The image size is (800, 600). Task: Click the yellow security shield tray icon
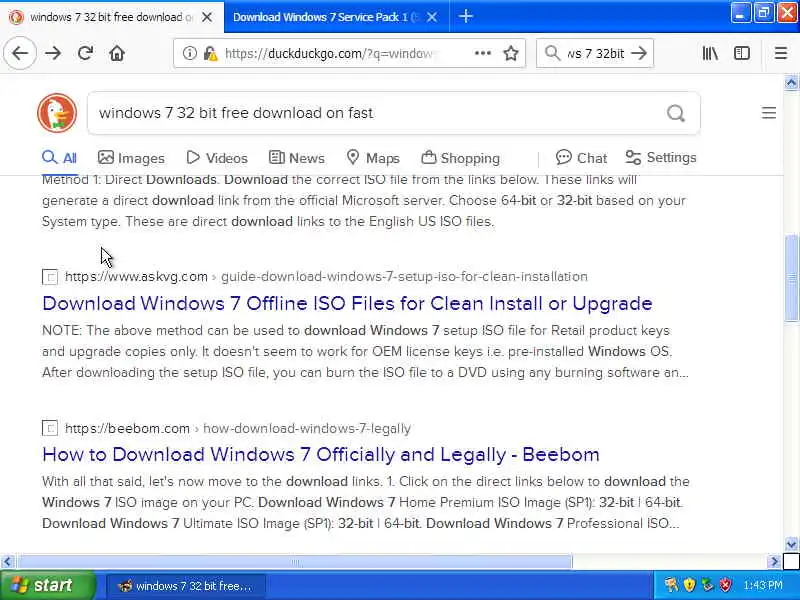click(x=689, y=585)
